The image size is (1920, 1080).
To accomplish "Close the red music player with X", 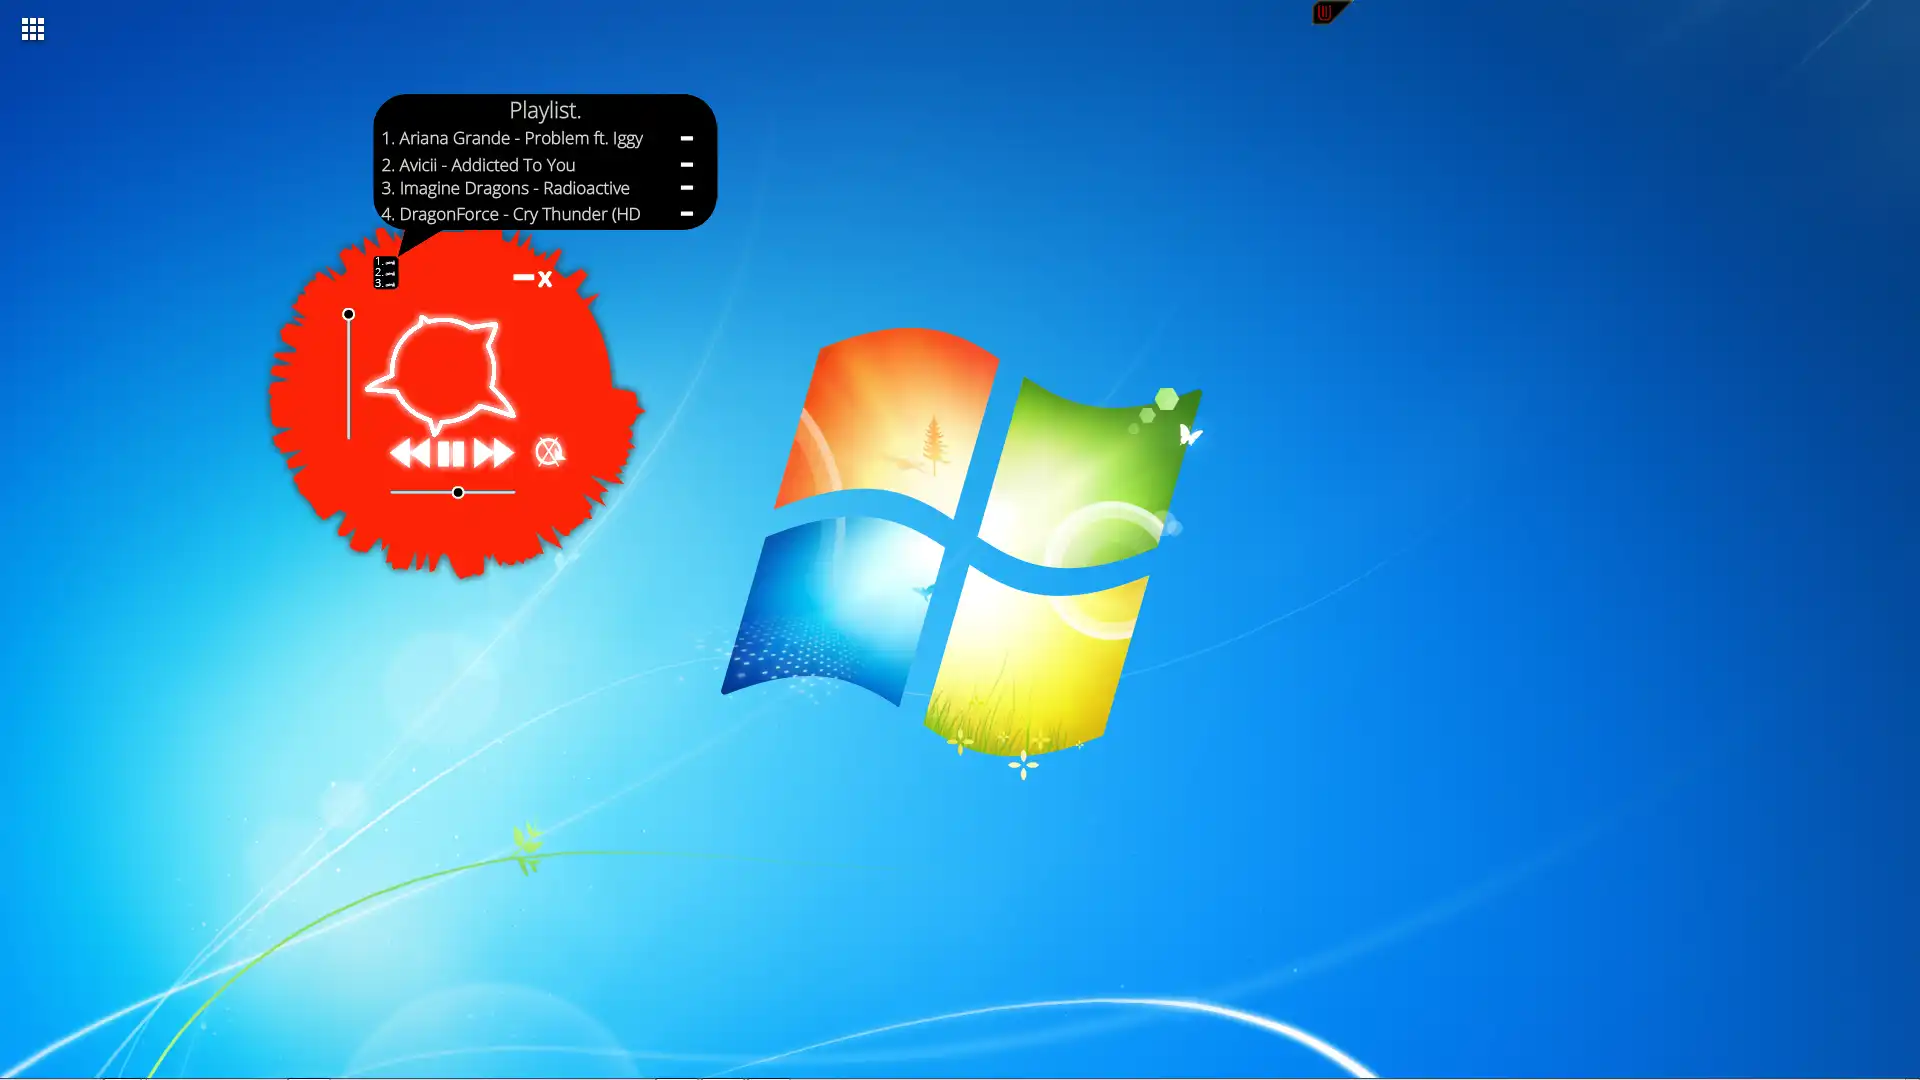I will click(x=545, y=279).
